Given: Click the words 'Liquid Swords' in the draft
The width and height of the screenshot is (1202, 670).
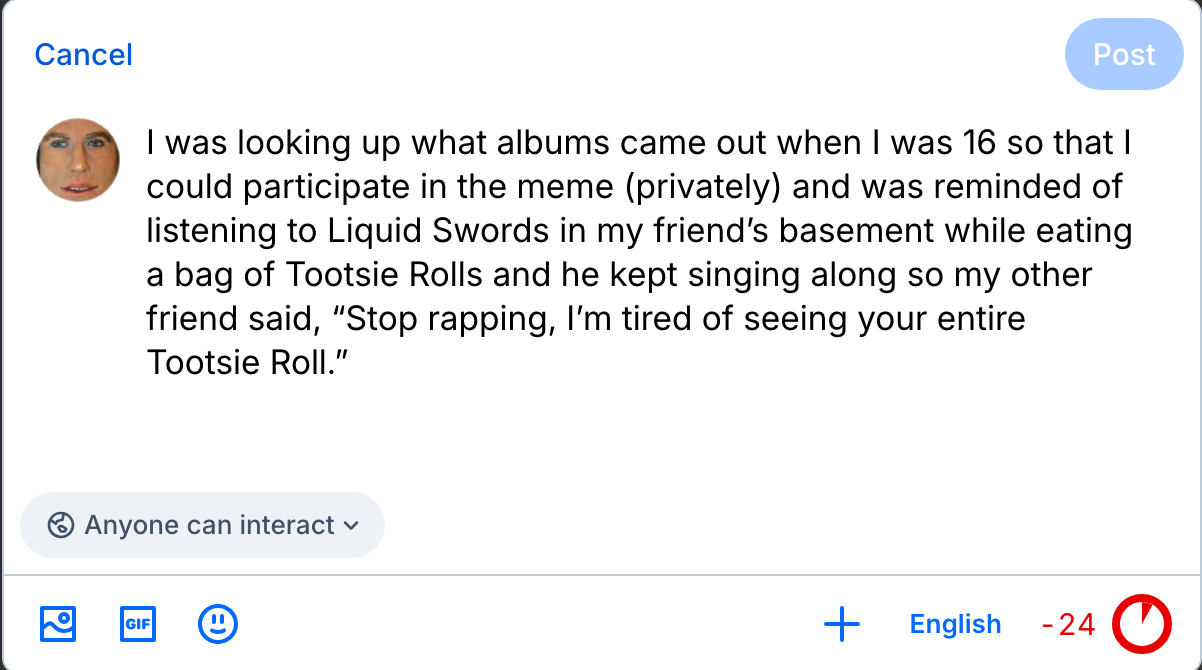Looking at the screenshot, I should tap(438, 231).
